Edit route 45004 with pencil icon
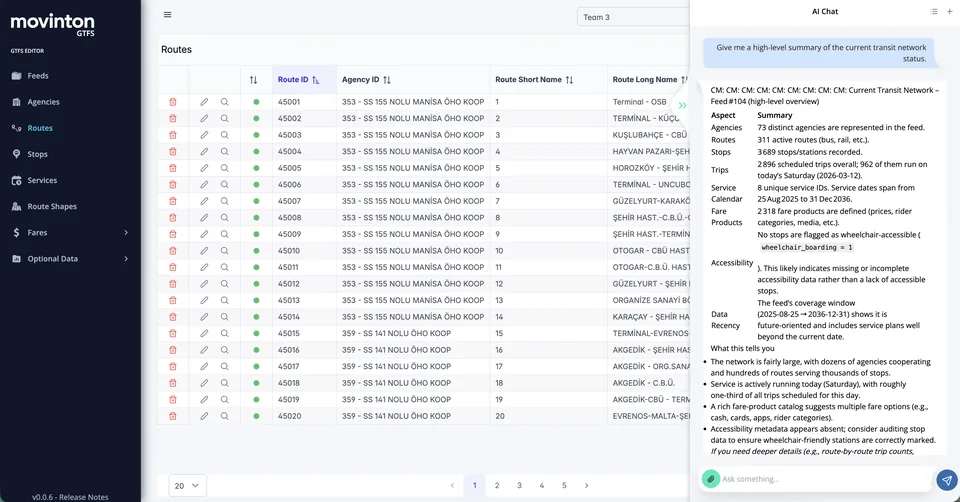 [204, 152]
